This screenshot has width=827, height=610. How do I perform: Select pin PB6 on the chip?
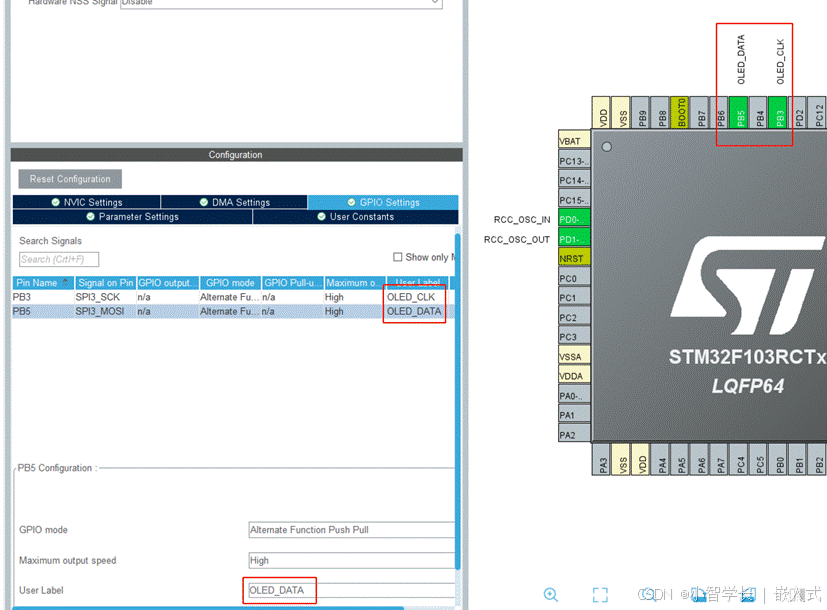click(720, 113)
